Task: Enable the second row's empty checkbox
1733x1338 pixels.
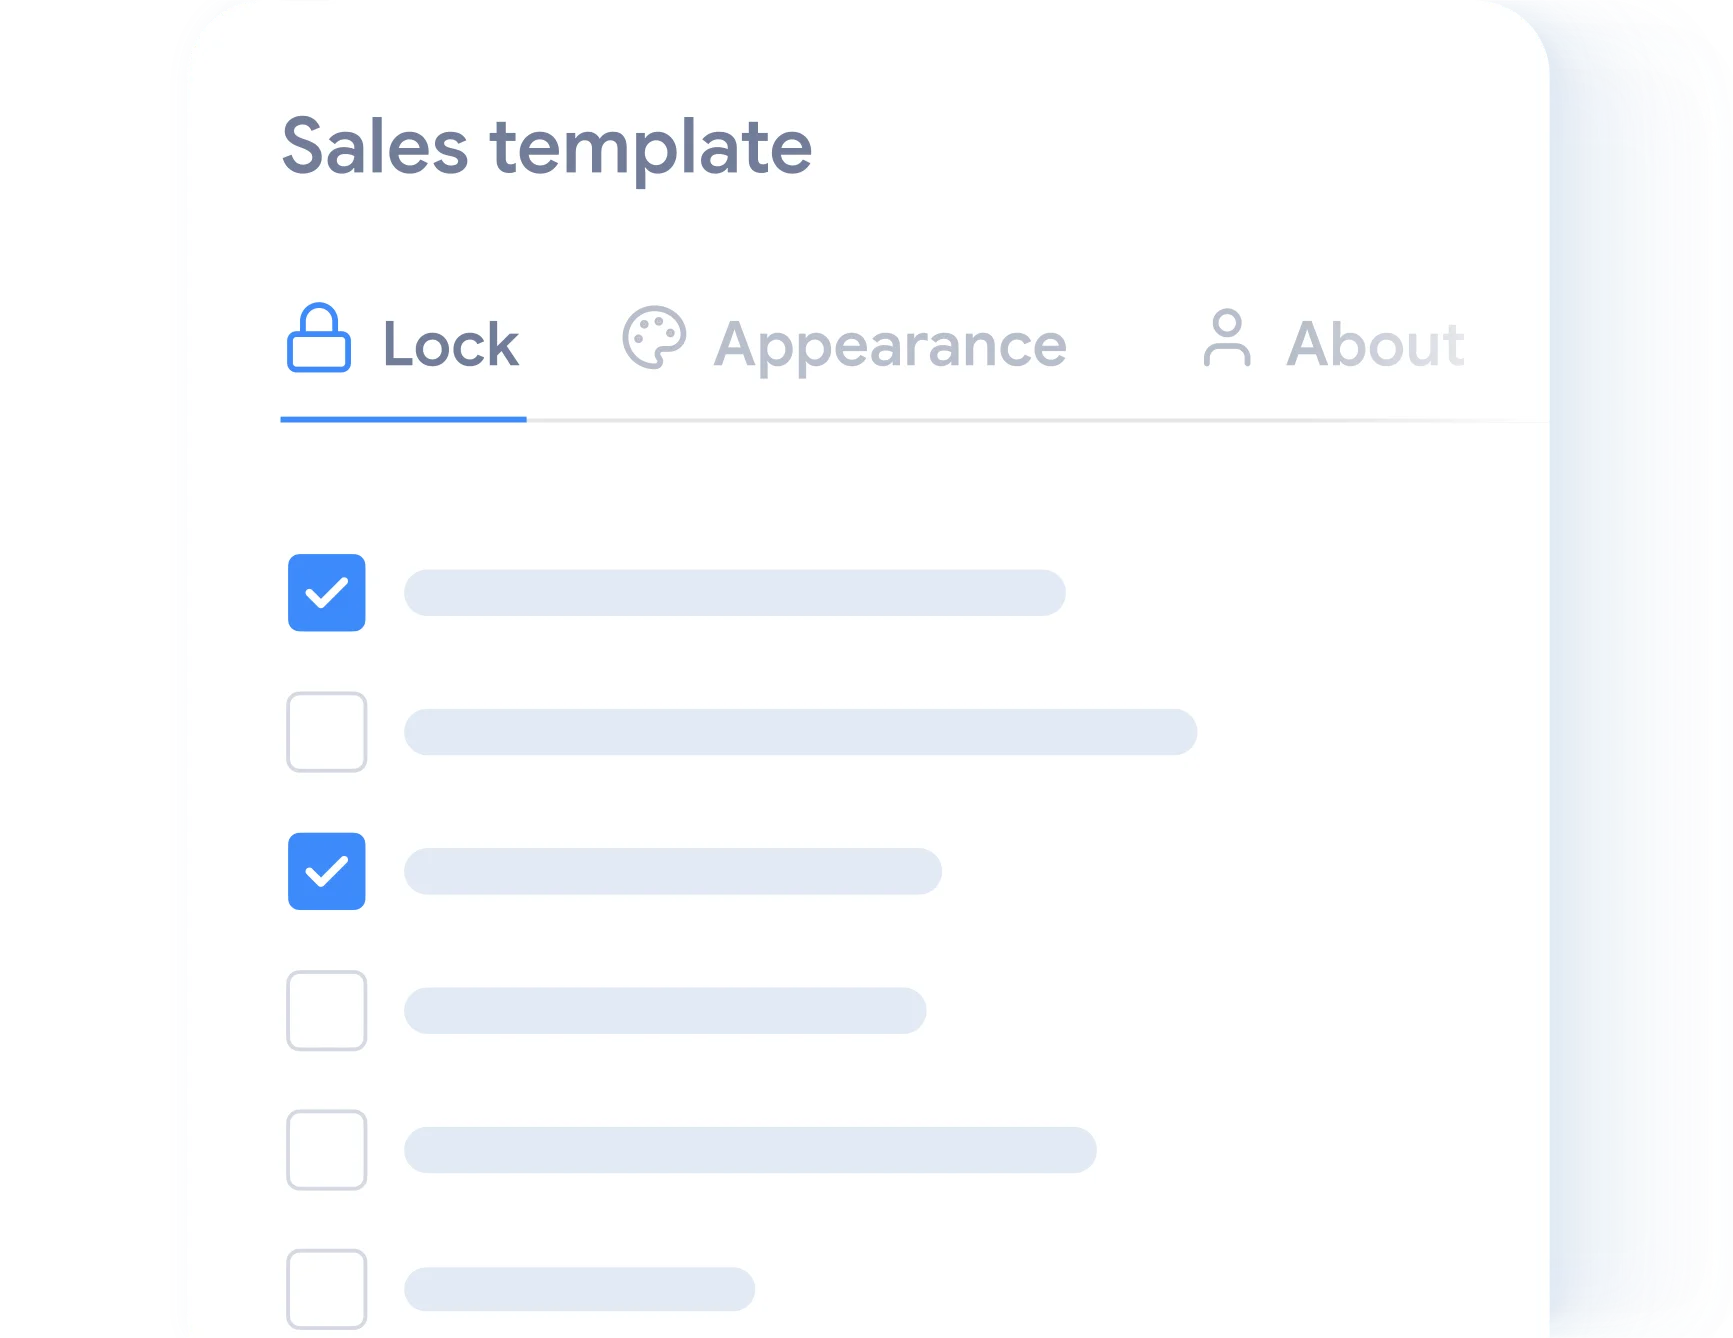Action: (327, 732)
